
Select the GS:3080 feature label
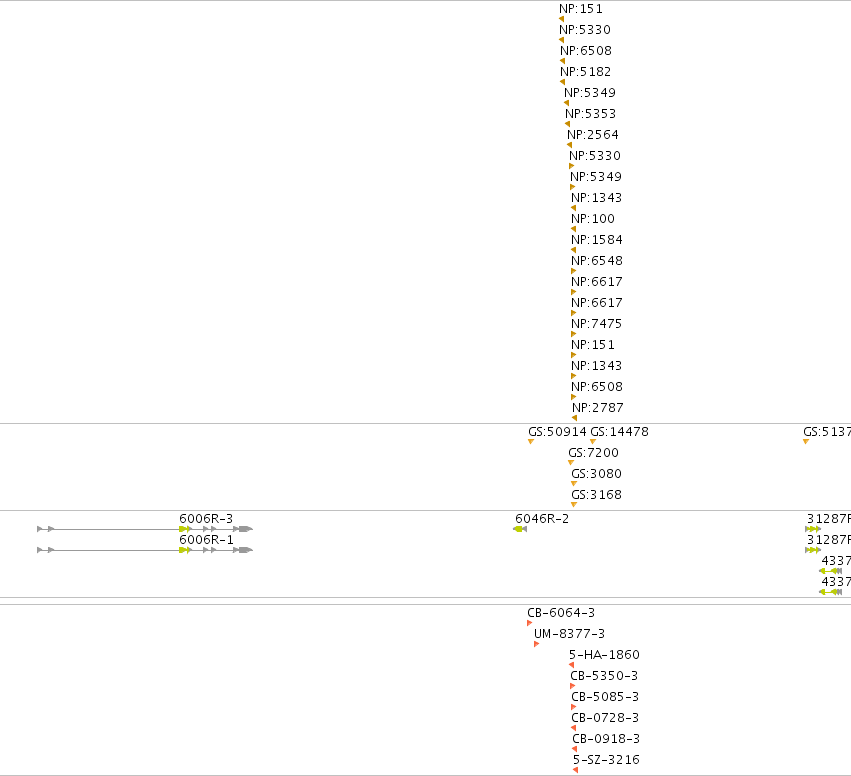tap(596, 474)
